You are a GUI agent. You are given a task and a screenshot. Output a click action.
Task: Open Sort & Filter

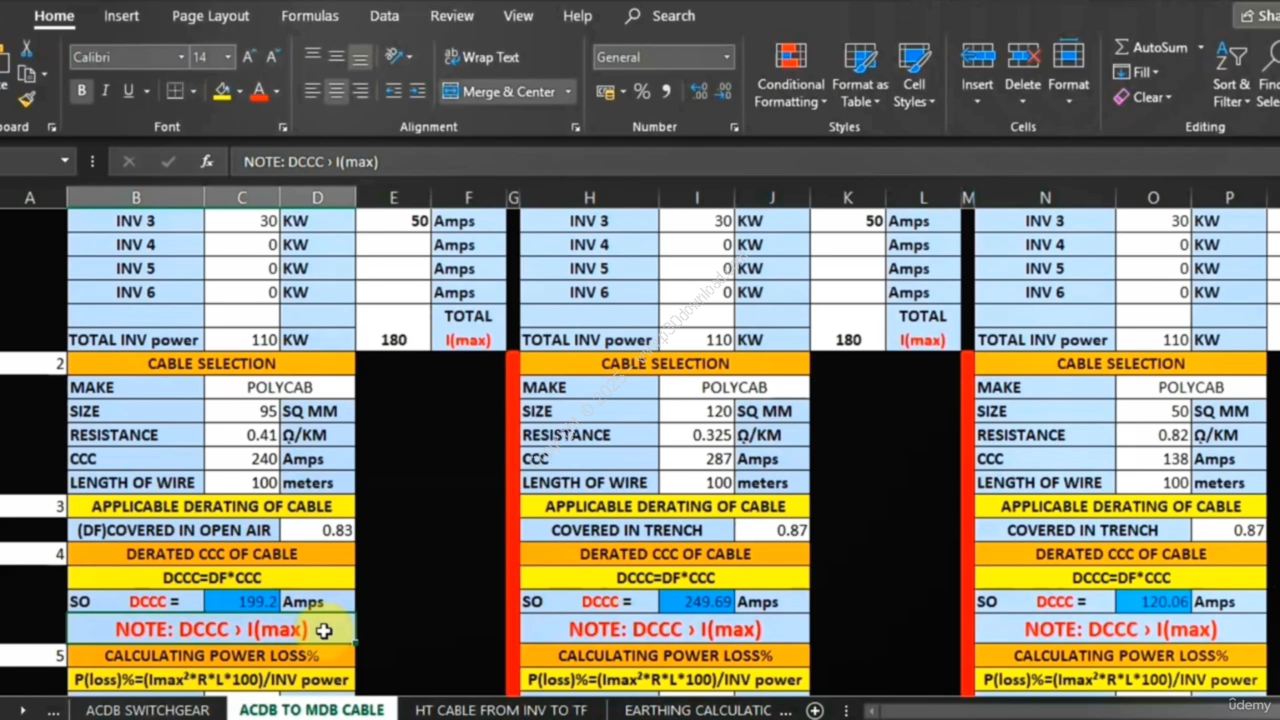click(1232, 75)
